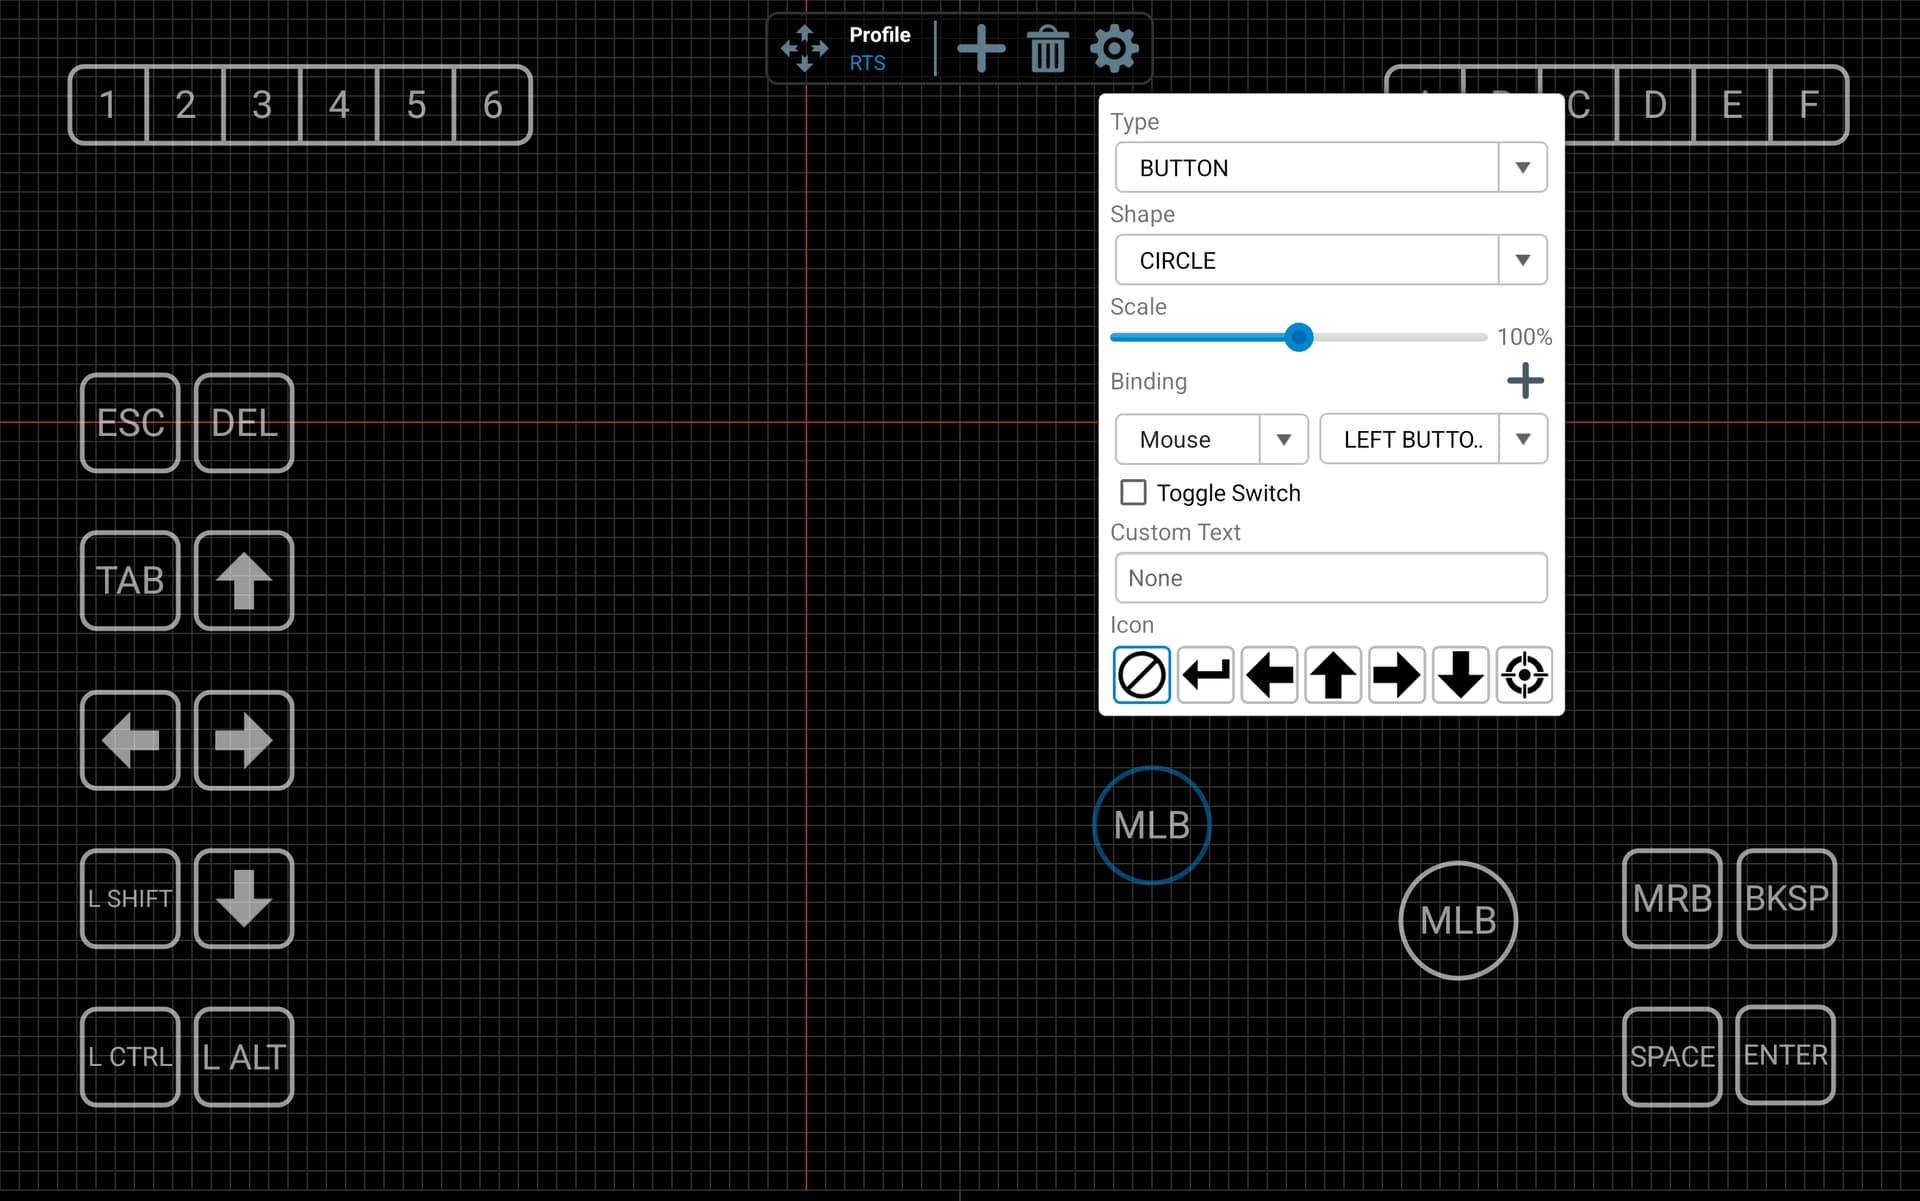Open the Profile RTS selector
Viewport: 1920px width, 1201px height.
tap(879, 48)
